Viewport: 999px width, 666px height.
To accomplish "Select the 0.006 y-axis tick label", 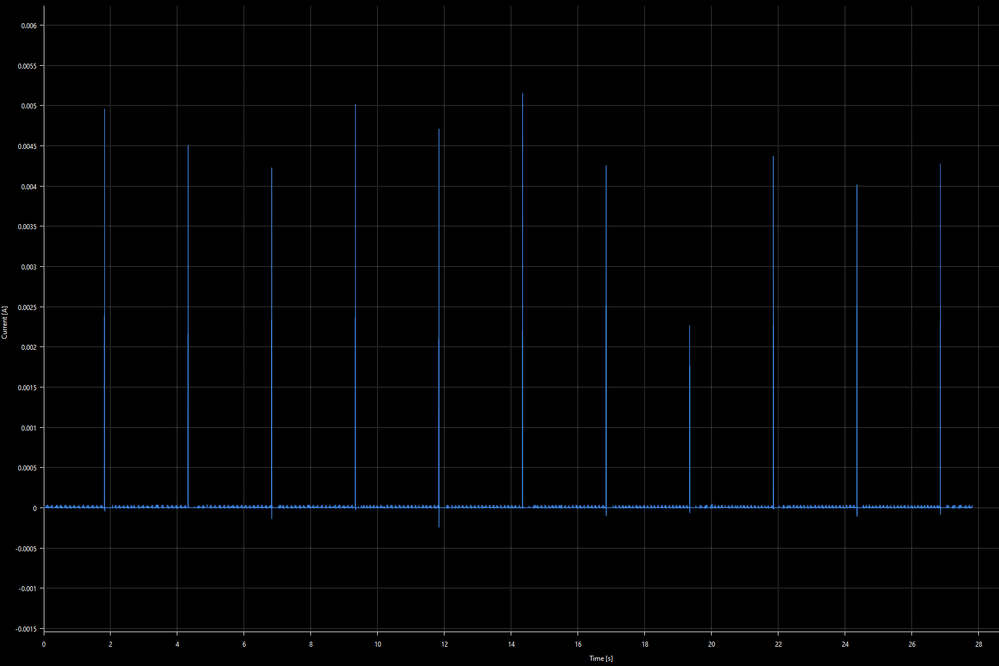I will tap(29, 25).
